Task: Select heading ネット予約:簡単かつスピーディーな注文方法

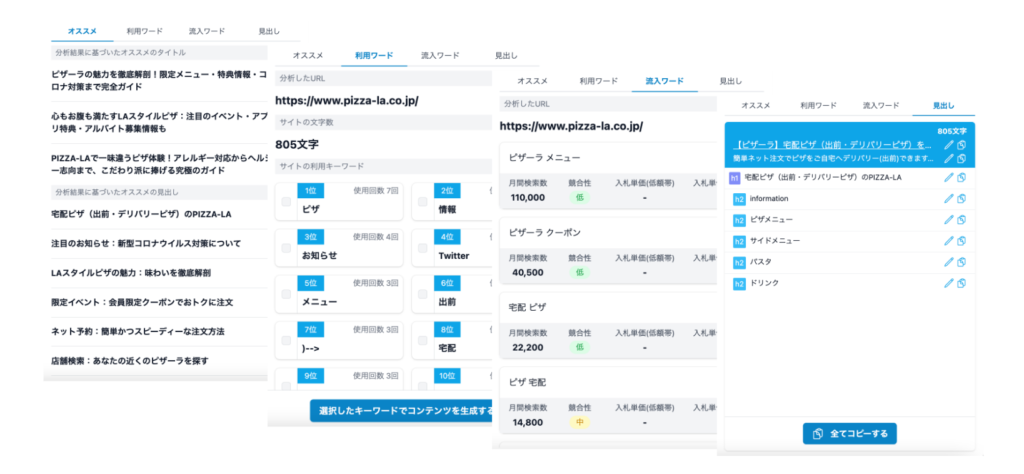Action: [138, 331]
